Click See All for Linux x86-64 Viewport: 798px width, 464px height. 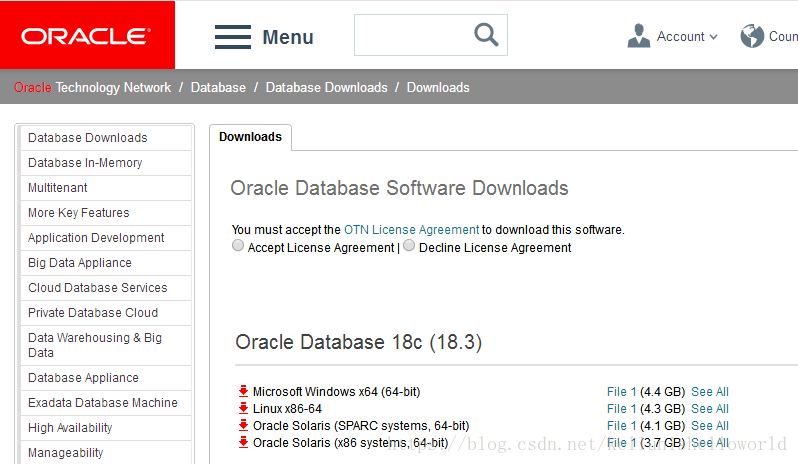710,409
